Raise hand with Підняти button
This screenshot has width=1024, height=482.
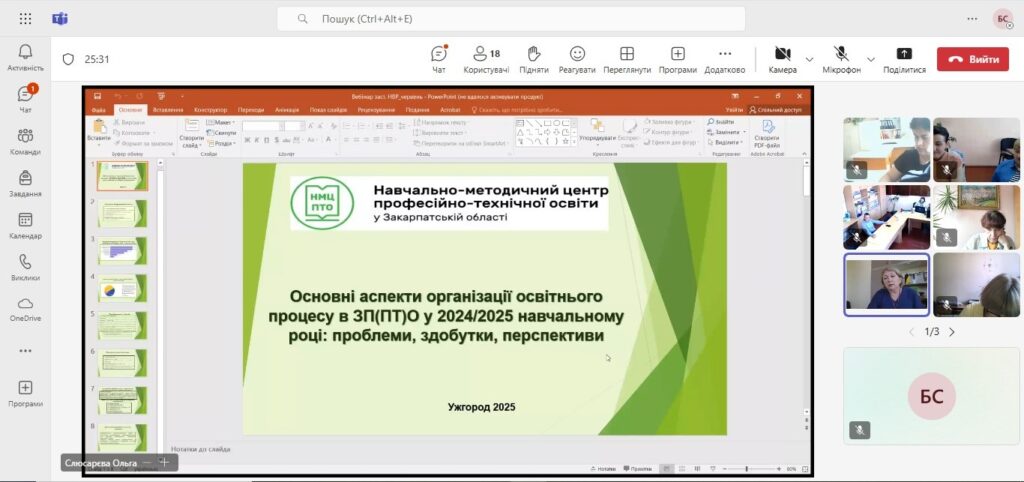click(534, 58)
